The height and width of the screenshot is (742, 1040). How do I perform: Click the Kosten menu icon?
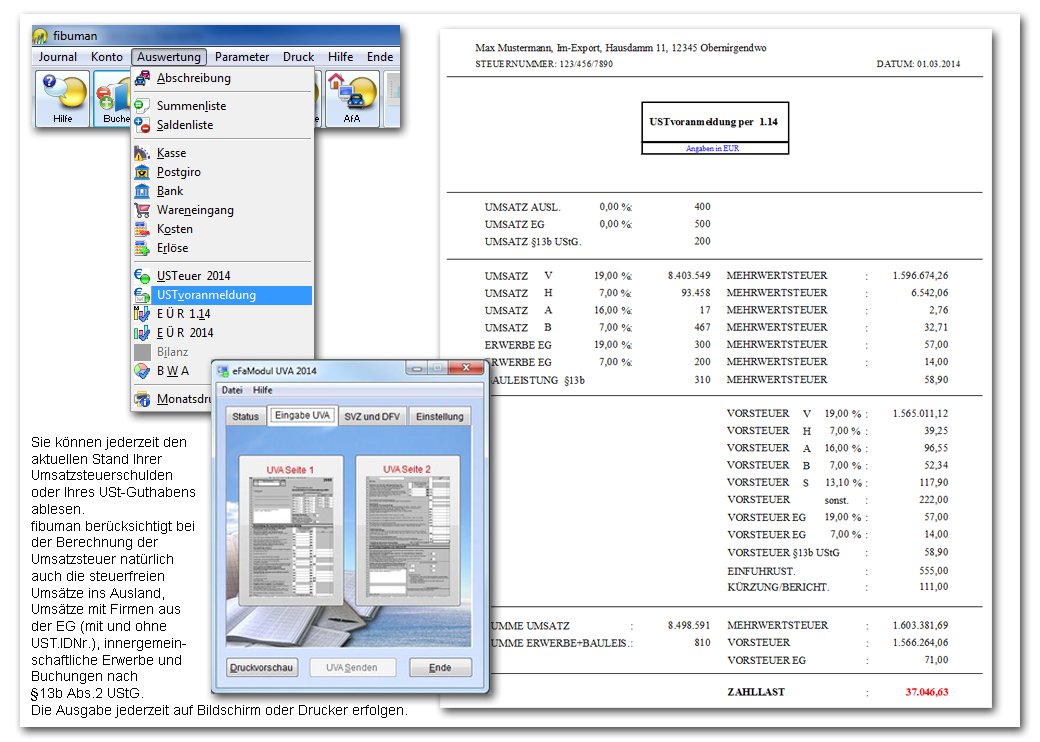142,229
